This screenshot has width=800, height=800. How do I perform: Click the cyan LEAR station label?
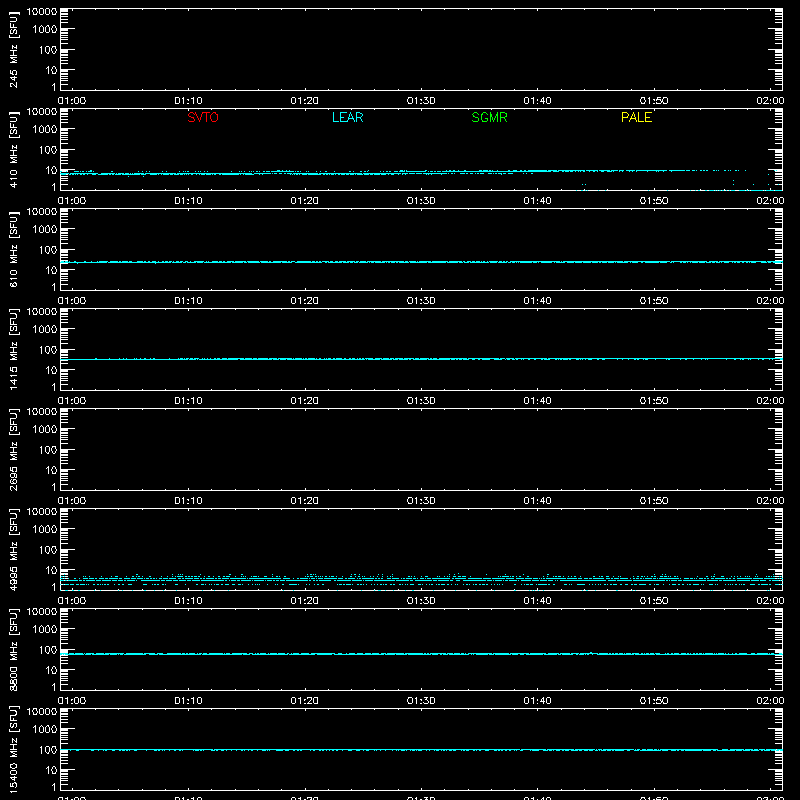pyautogui.click(x=347, y=117)
